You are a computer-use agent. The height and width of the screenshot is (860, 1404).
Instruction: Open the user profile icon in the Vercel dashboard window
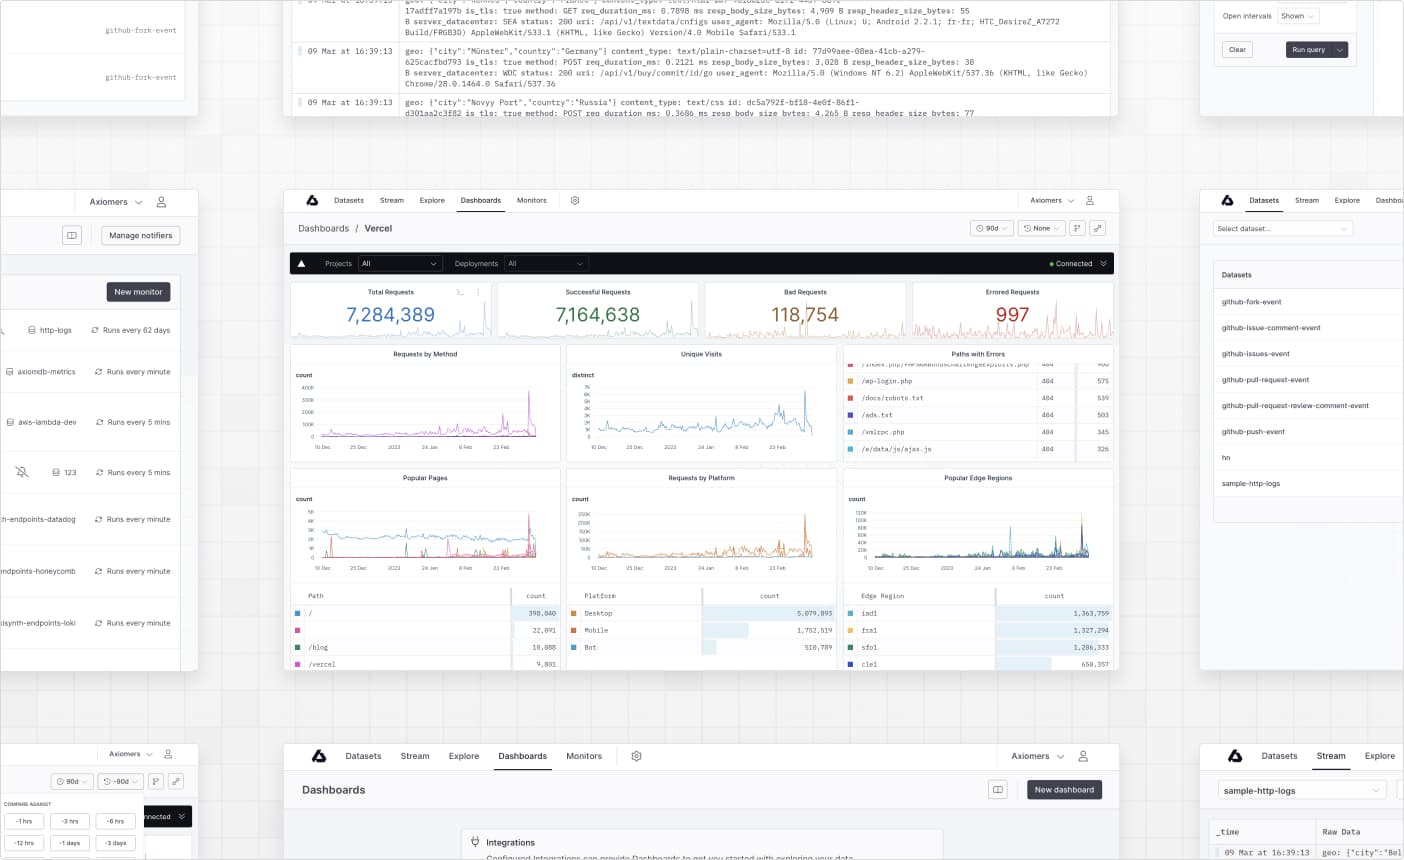point(1090,200)
